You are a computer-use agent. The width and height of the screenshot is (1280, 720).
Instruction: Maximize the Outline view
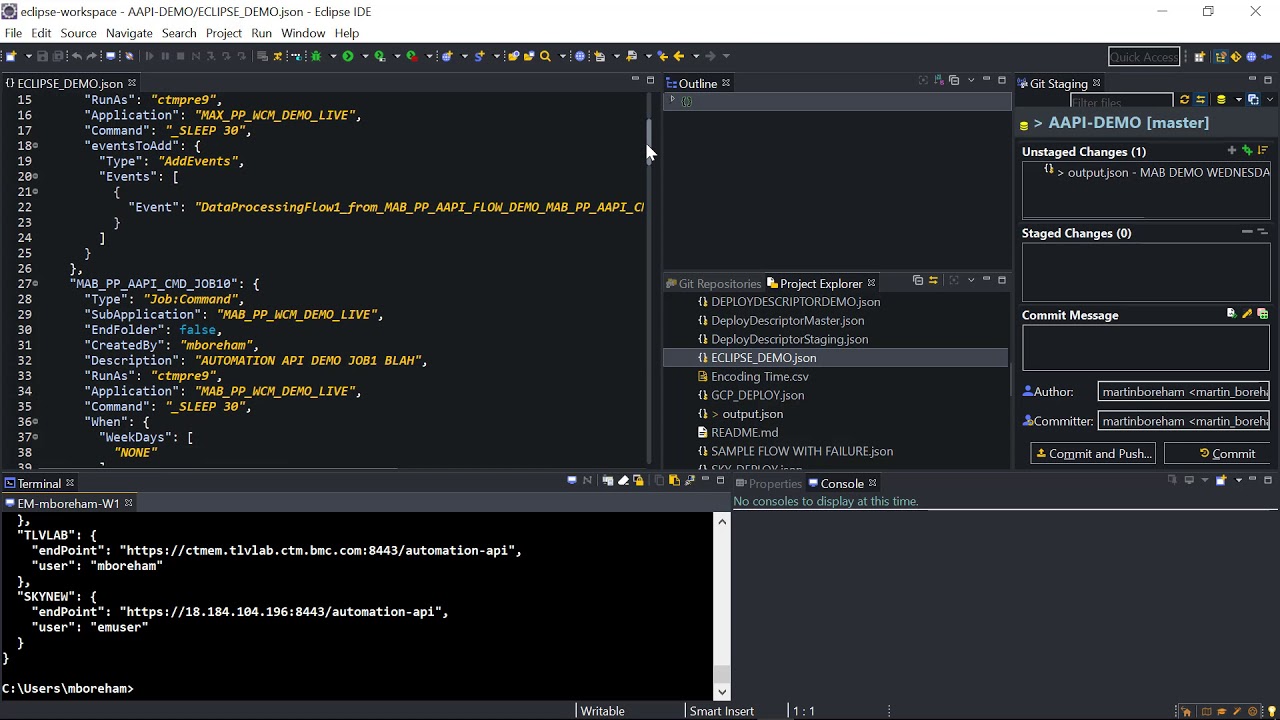pyautogui.click(x=1002, y=80)
